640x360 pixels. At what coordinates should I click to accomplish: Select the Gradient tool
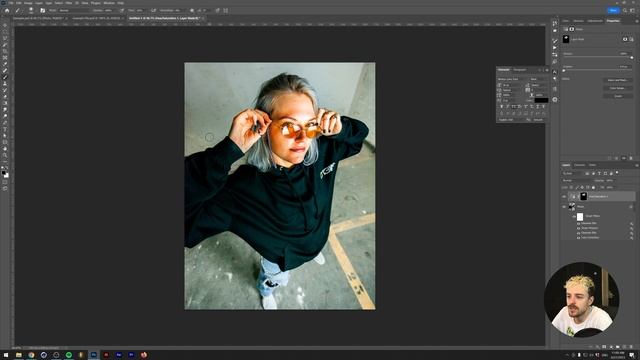click(x=5, y=103)
